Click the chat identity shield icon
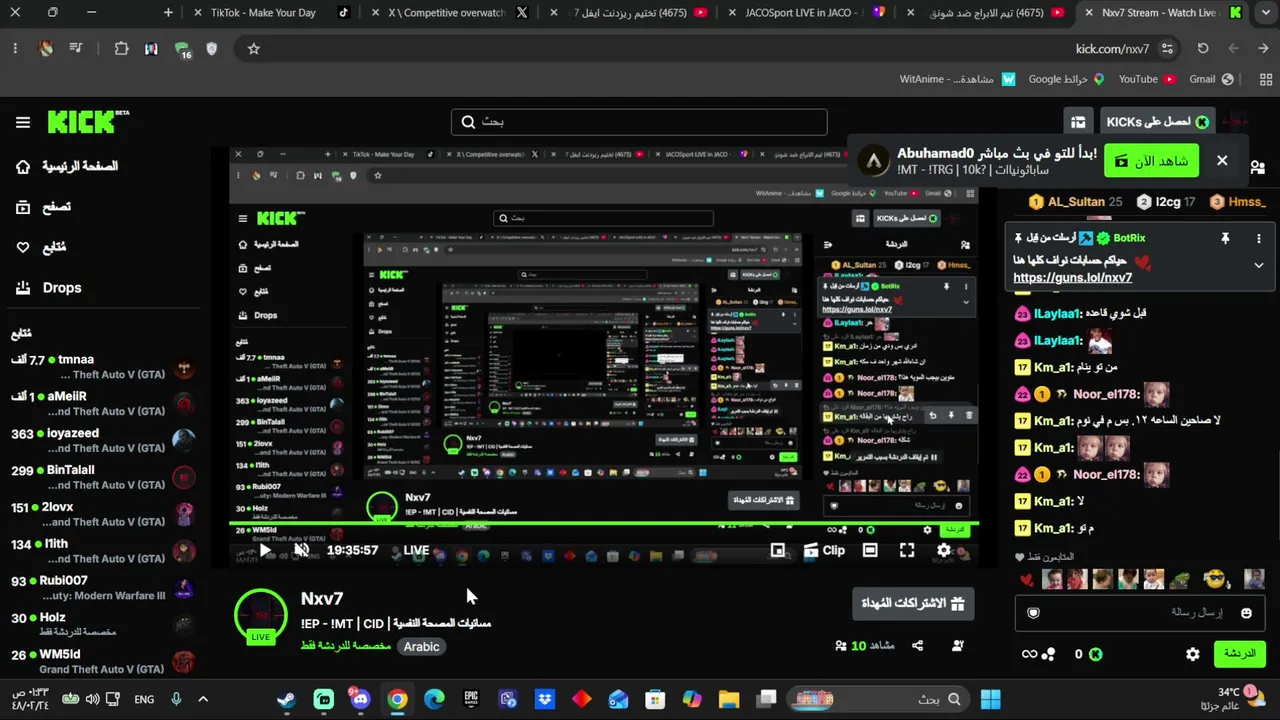 (x=1033, y=612)
